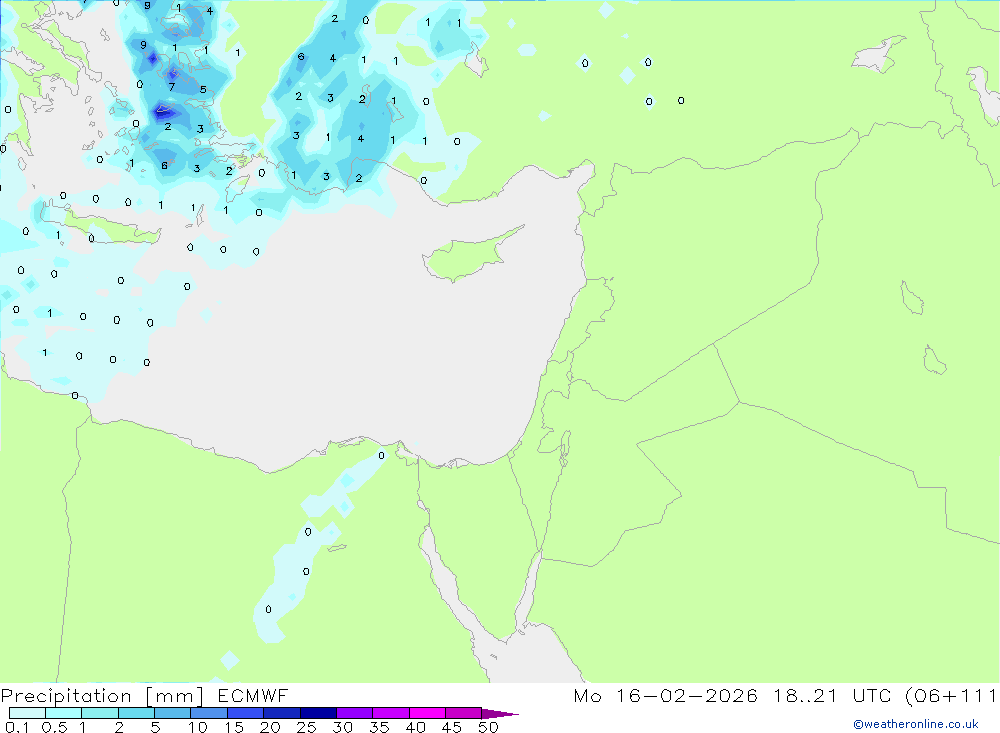This screenshot has height=733, width=1000.
Task: Click the 'Precipitation' title text
Action: click(66, 696)
